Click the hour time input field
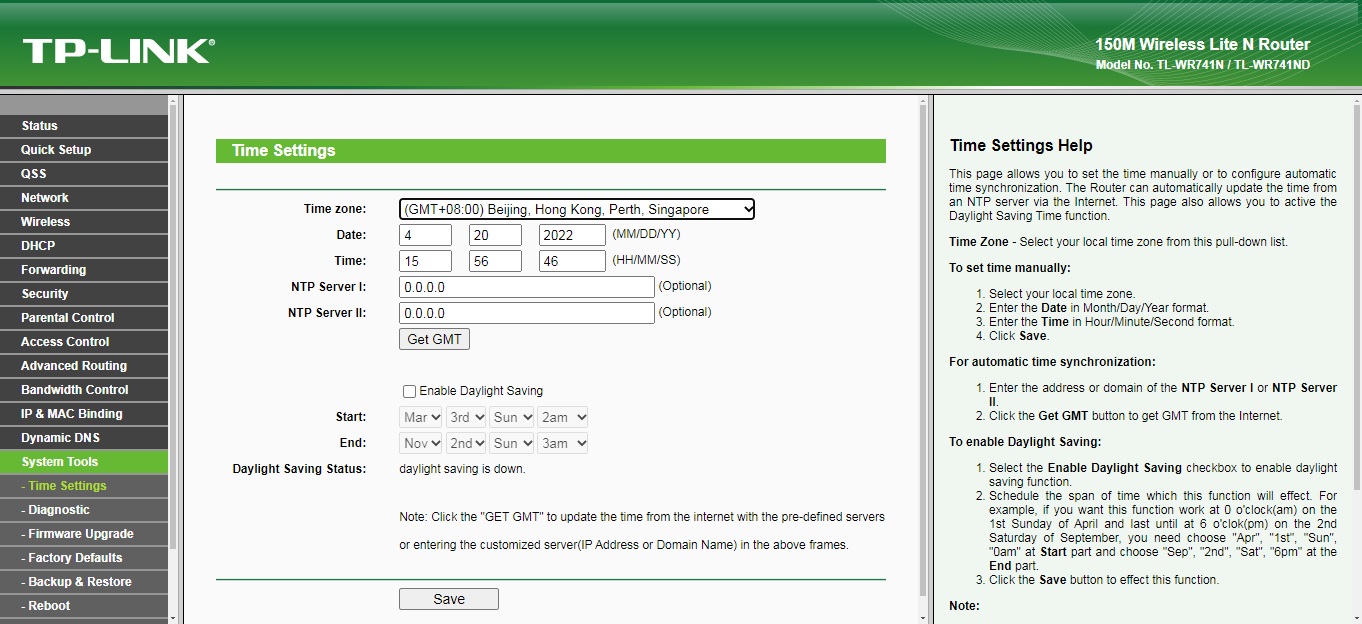Image resolution: width=1362 pixels, height=624 pixels. coord(425,261)
